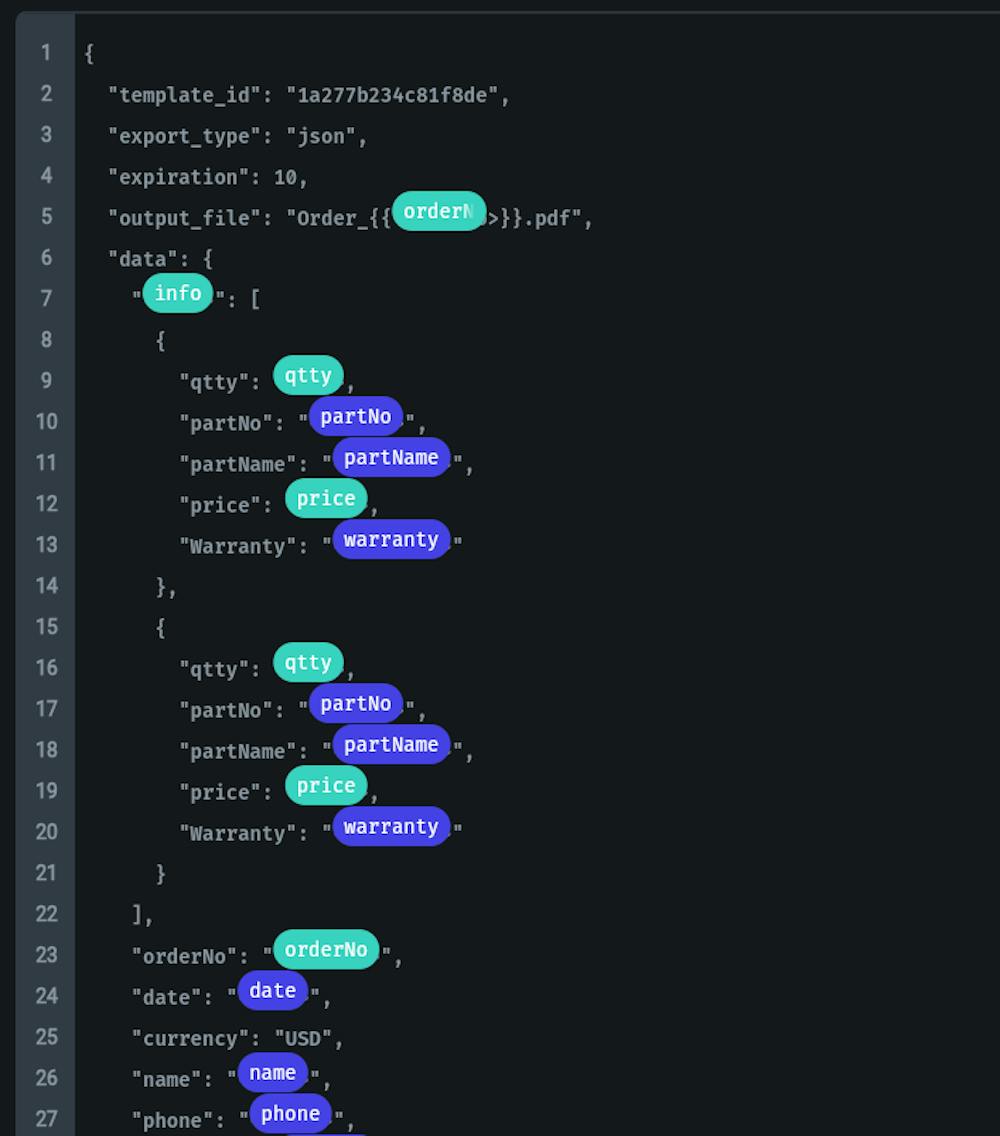1000x1136 pixels.
Task: Click line number 22 in the gutter
Action: pos(46,913)
